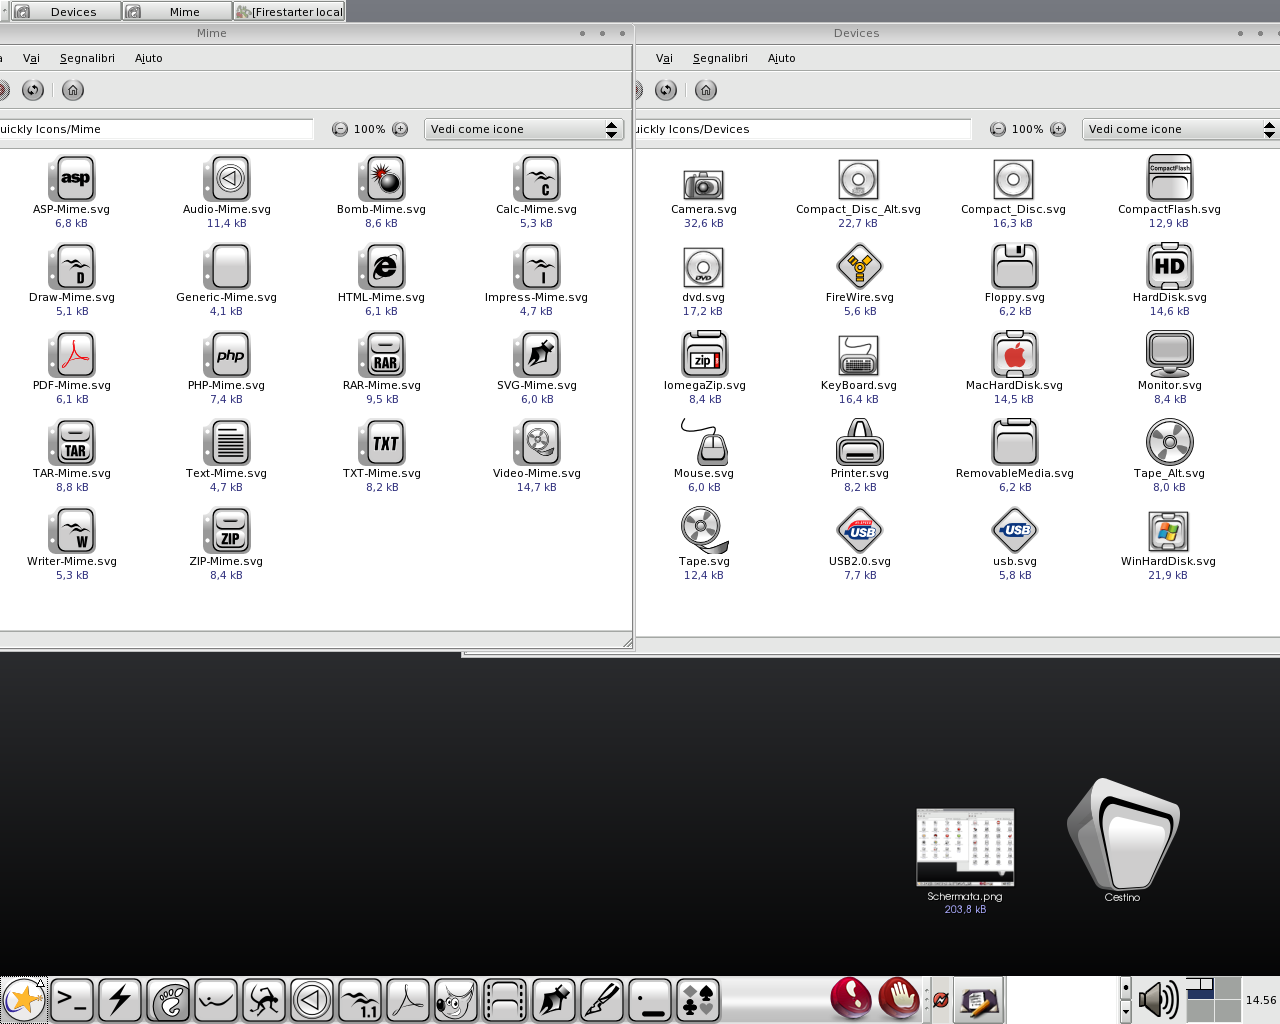Click the Home button in Devices window

point(706,90)
